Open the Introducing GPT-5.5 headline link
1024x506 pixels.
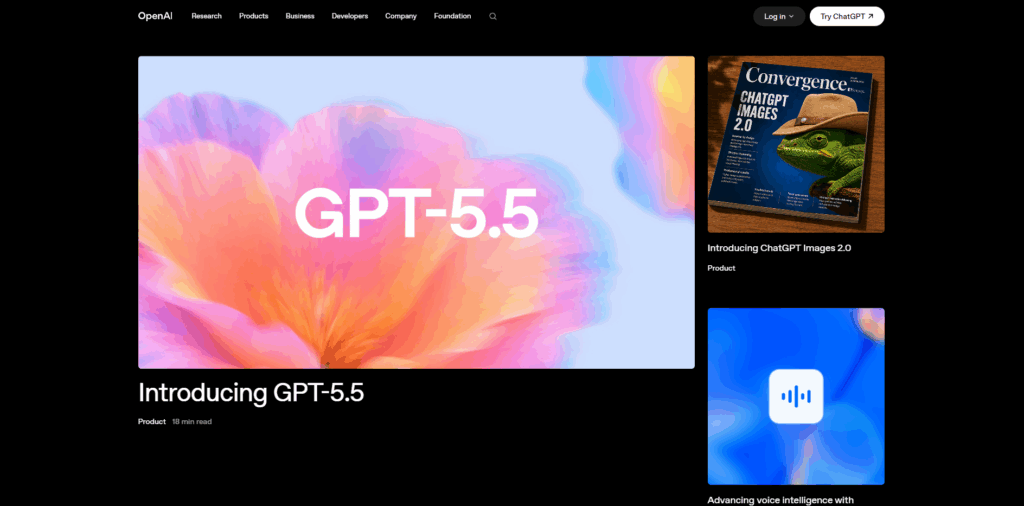tap(251, 393)
